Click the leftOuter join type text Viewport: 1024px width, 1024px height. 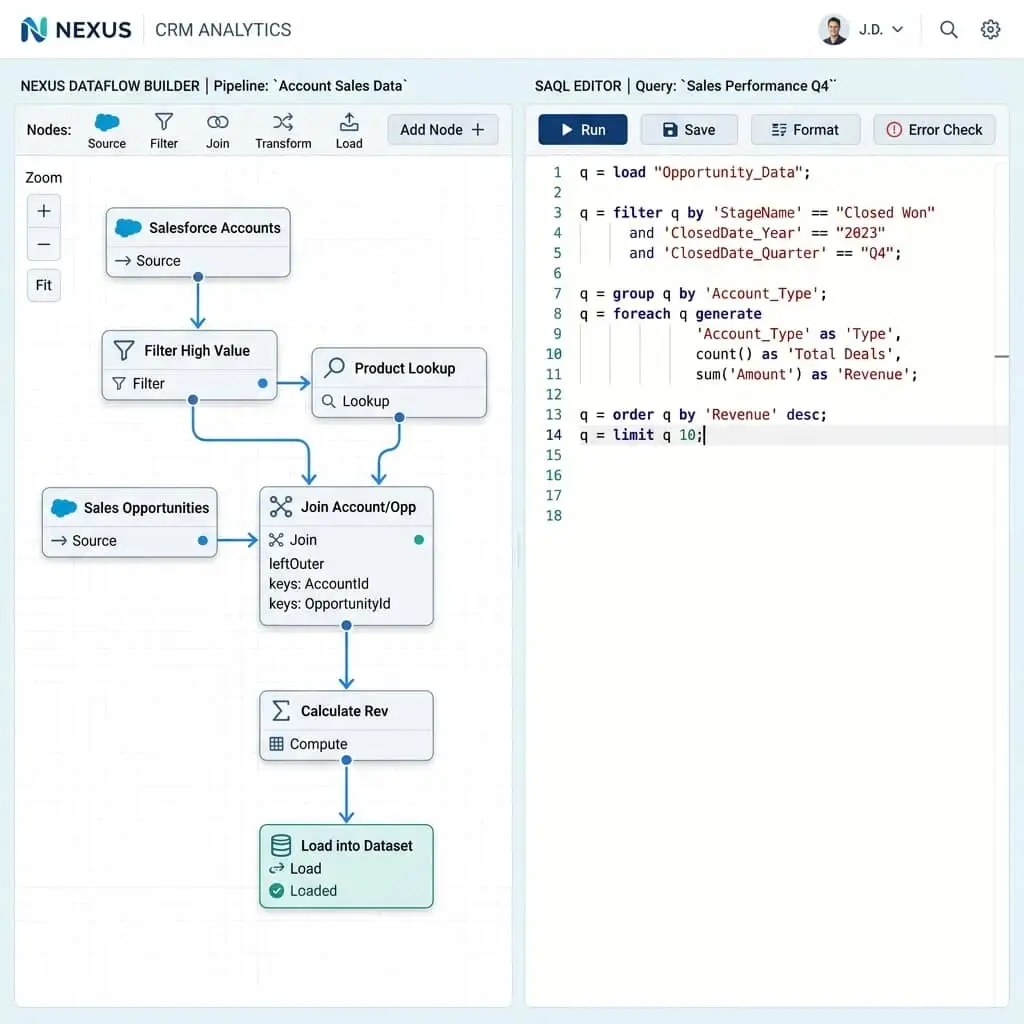(x=296, y=564)
